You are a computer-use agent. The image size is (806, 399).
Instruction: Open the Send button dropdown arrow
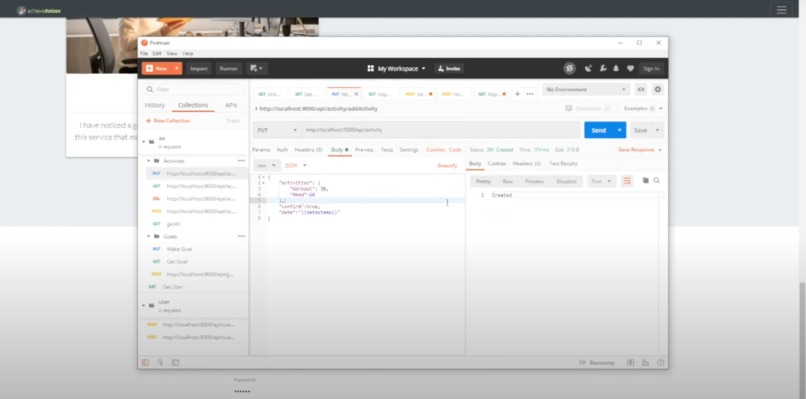click(x=620, y=130)
